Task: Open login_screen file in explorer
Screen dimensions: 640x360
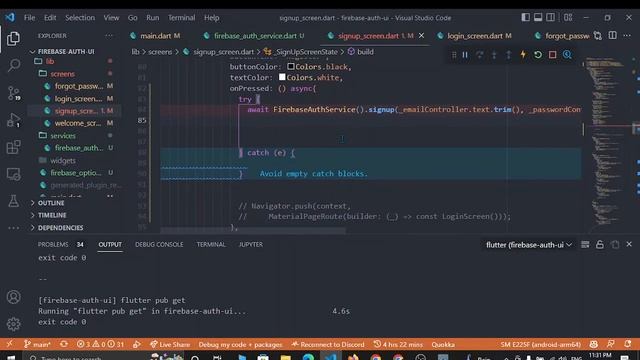Action: point(78,99)
